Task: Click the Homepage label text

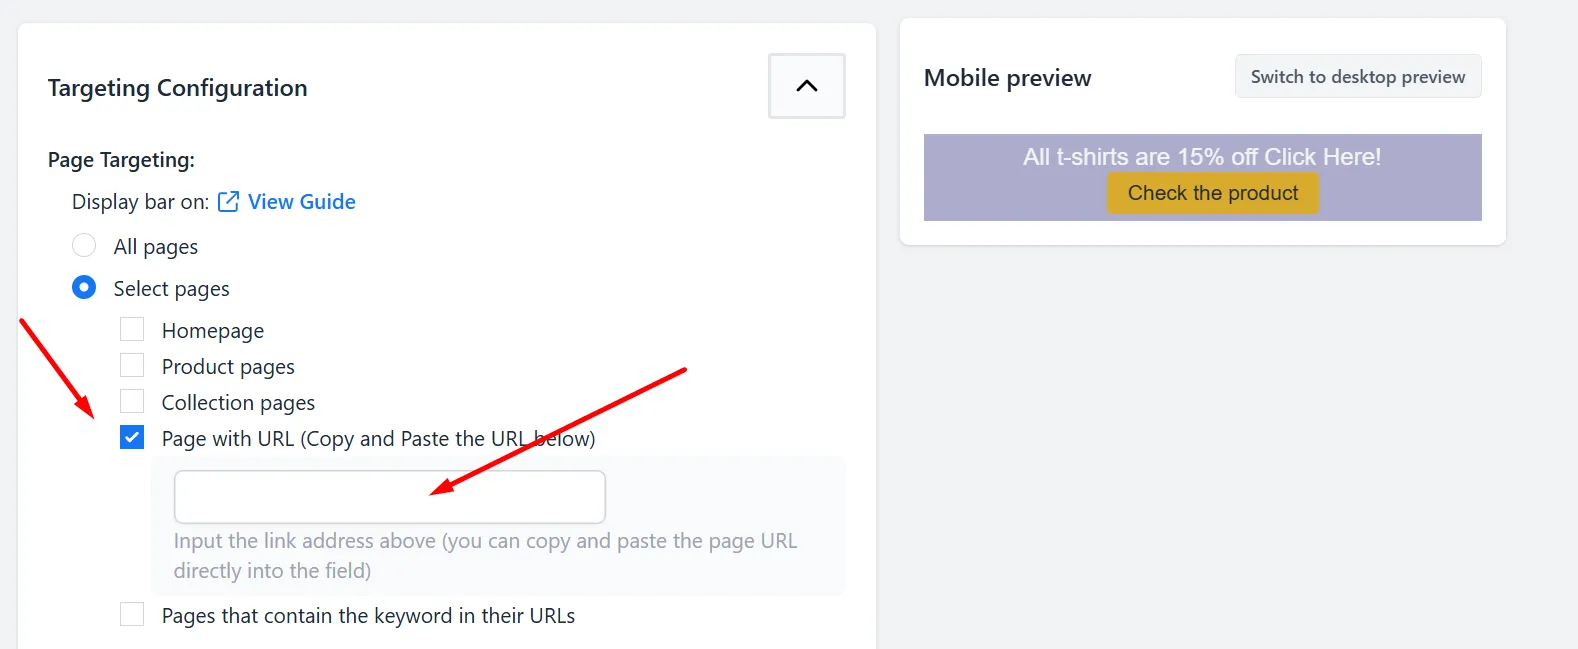Action: (x=213, y=331)
